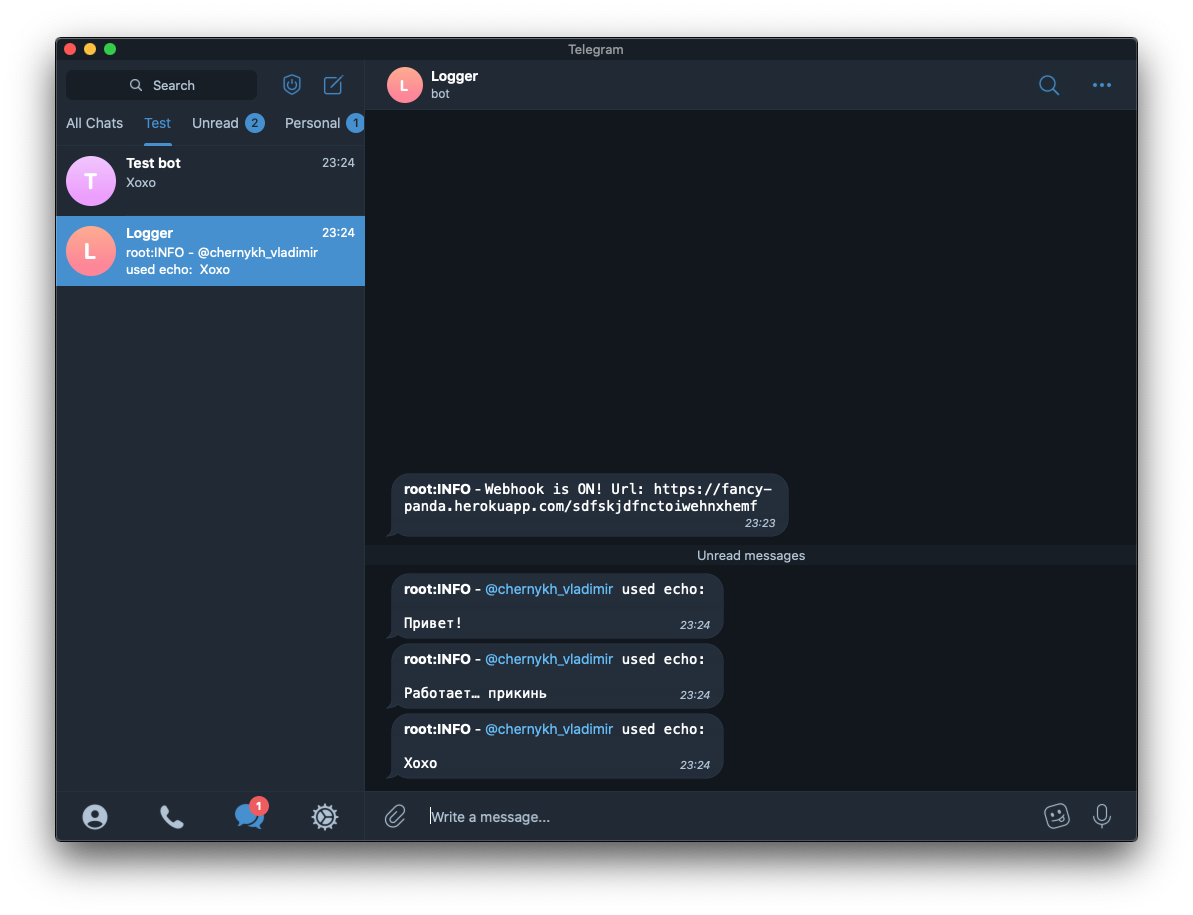Click the Logger avatar in chat list
Screen dimensions: 1193x915
(x=91, y=251)
